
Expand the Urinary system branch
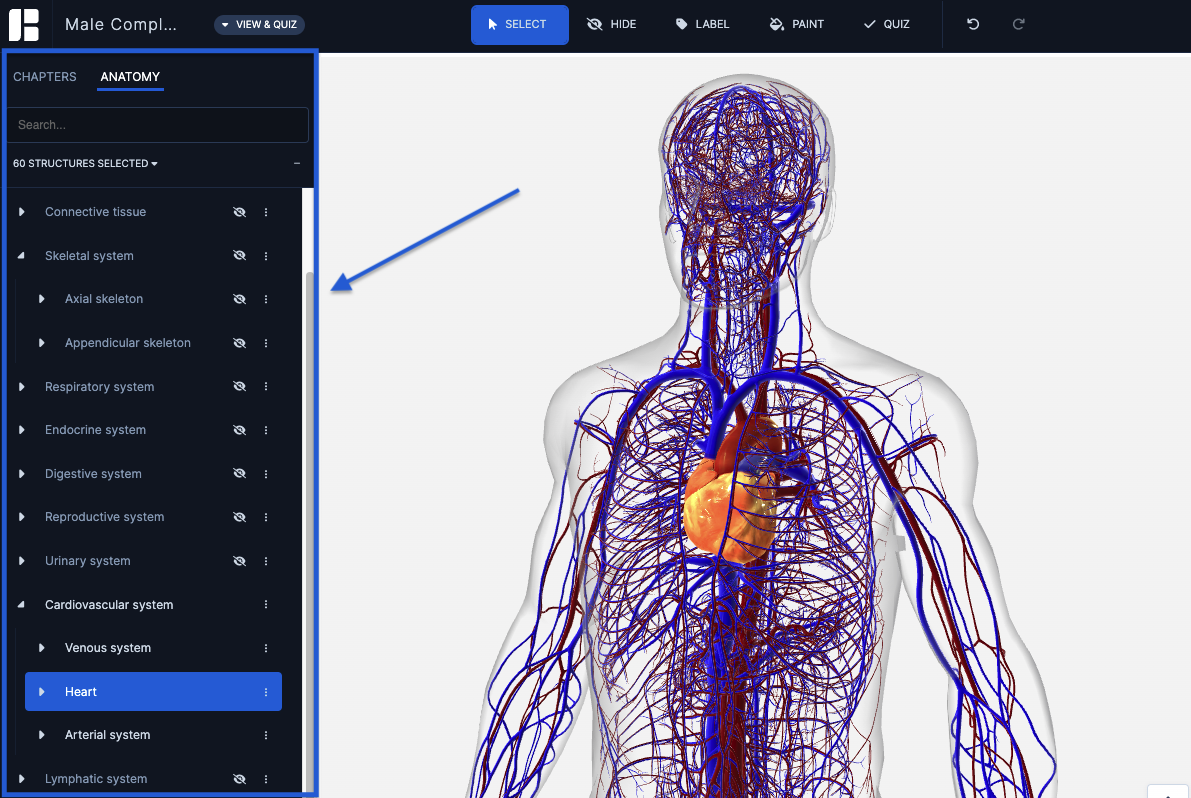coord(21,561)
